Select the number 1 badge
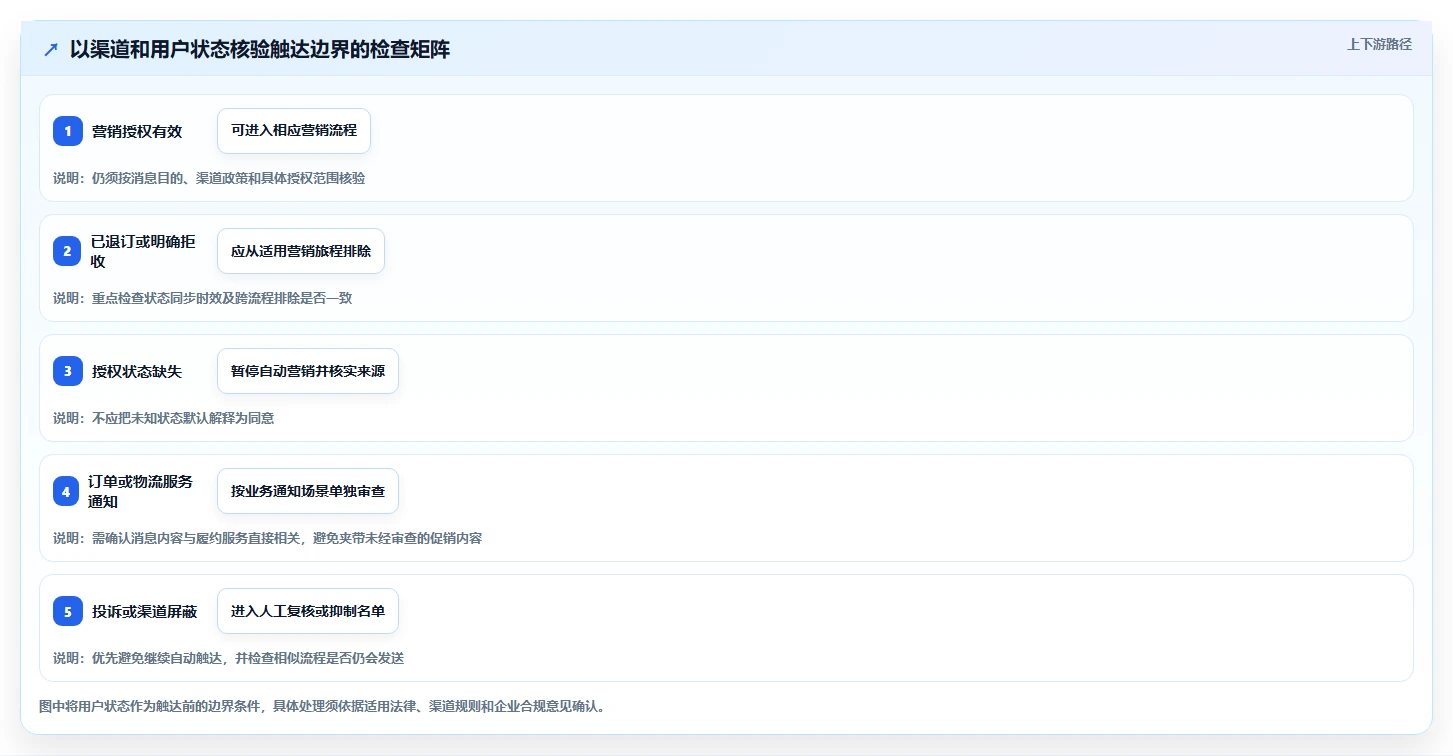Screen dimensions: 1453x756 [68, 131]
